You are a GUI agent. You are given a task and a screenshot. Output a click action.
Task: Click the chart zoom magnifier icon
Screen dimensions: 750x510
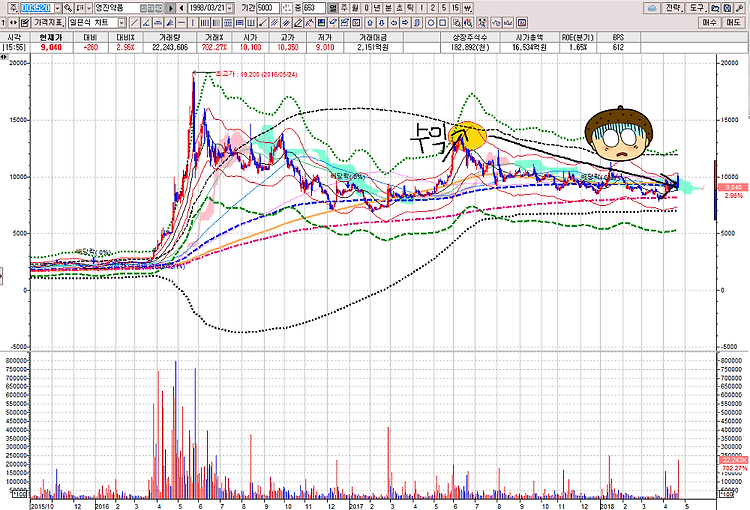pos(456,22)
